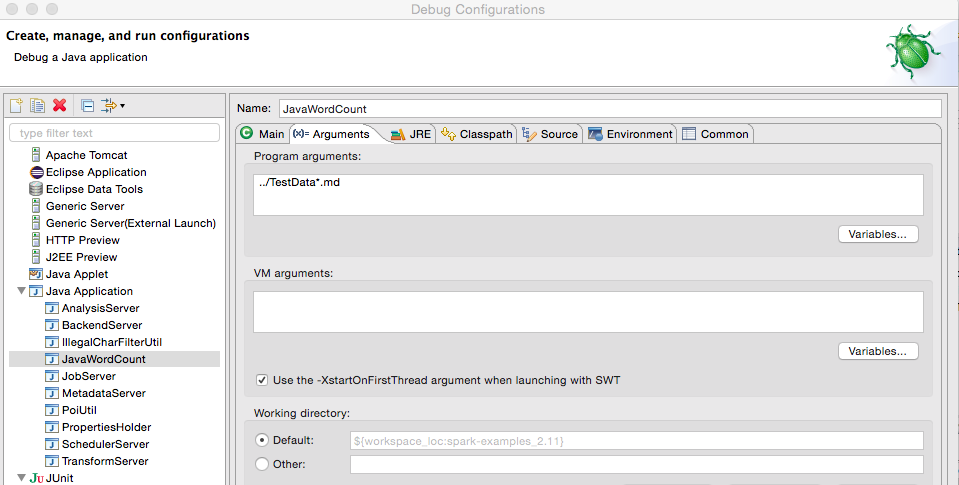Switch to the Common tab
This screenshot has height=485, width=959.
pyautogui.click(x=716, y=134)
